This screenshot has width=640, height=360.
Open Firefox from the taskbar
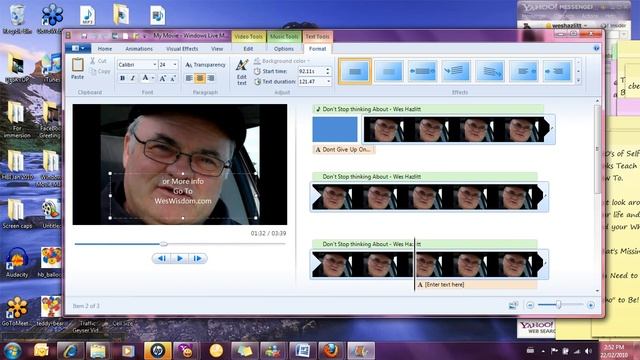coord(331,351)
